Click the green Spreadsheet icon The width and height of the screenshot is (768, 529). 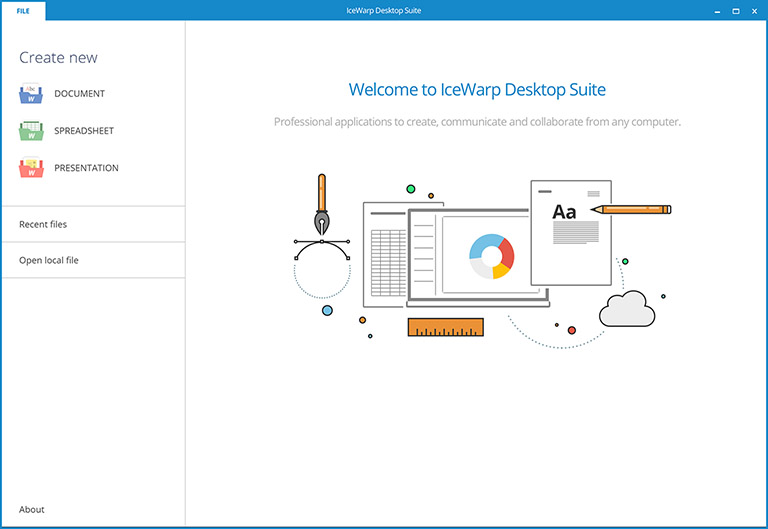31,131
